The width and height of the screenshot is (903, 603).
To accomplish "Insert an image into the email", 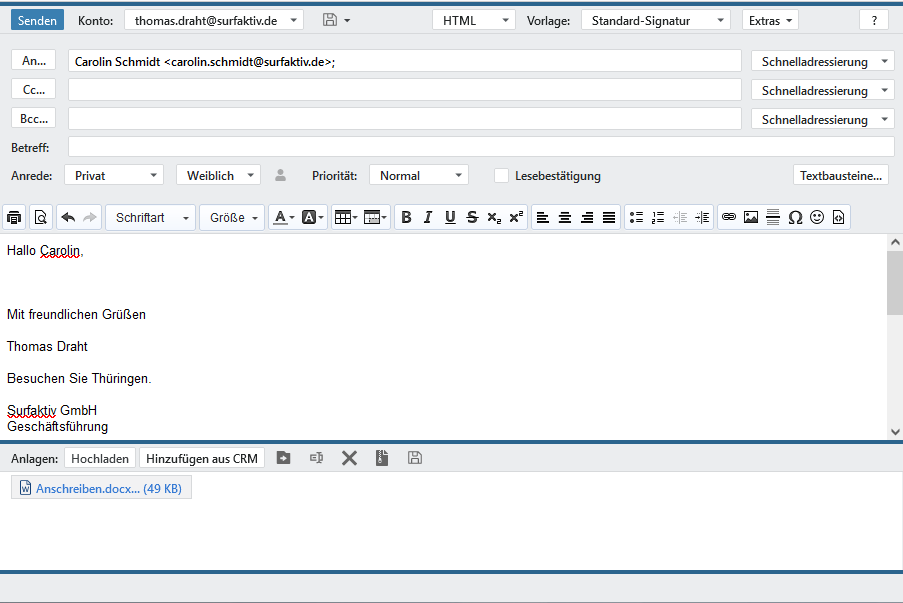I will click(x=751, y=217).
